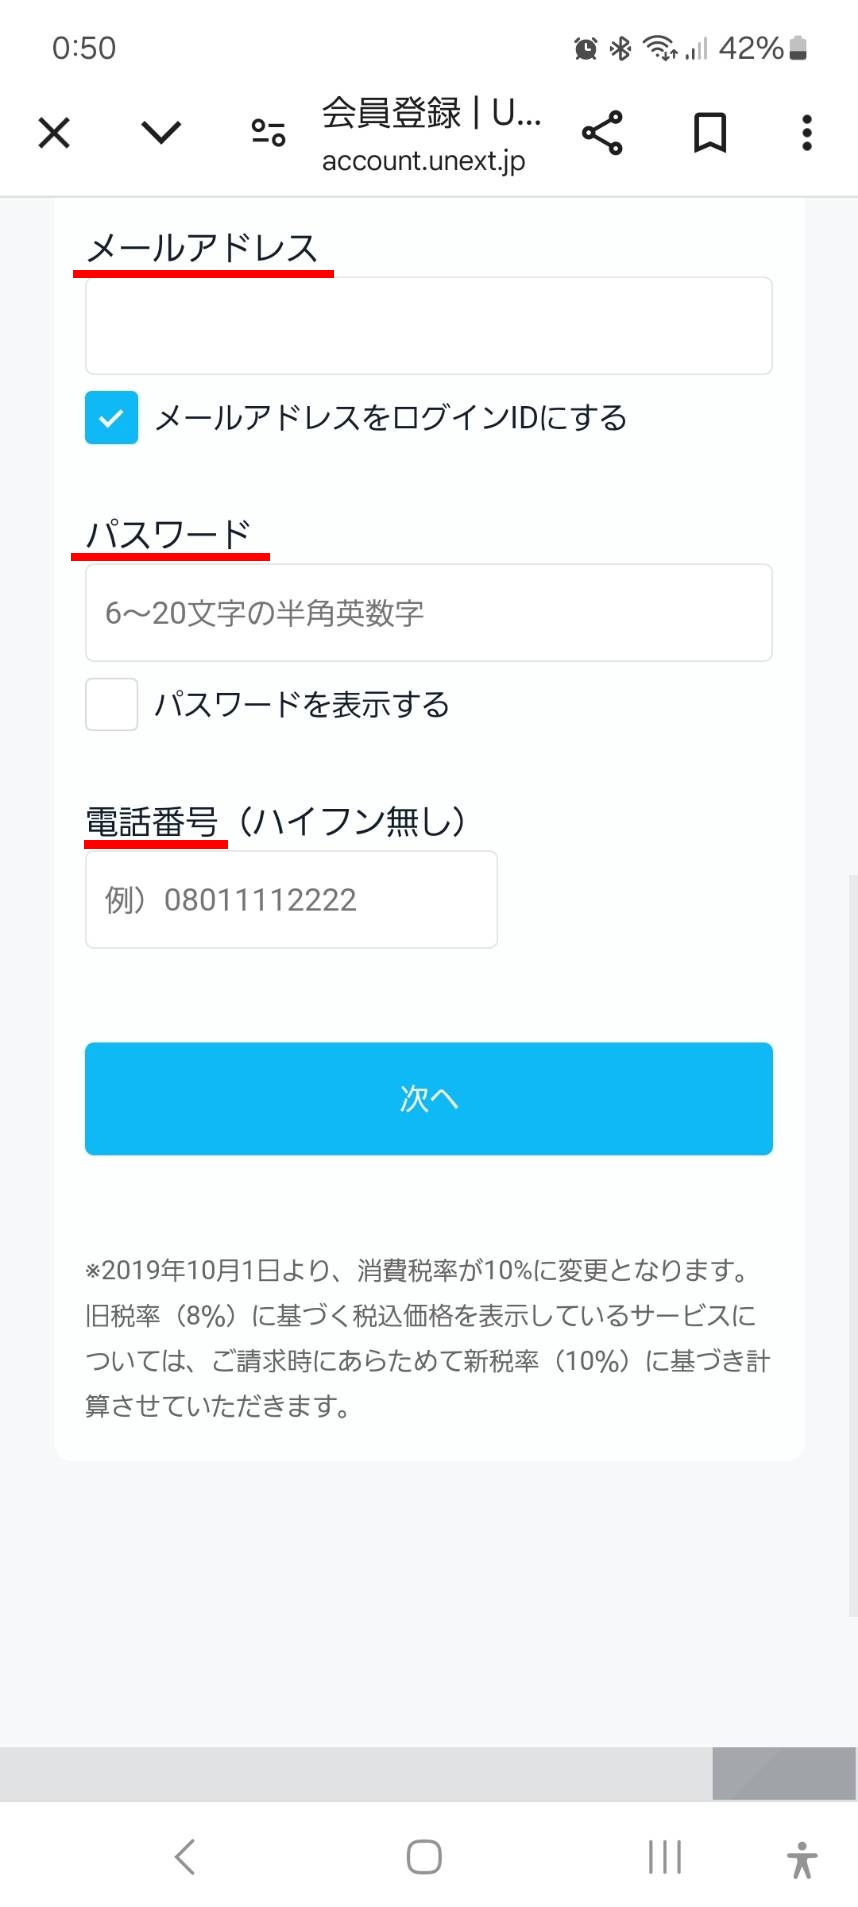Screen dimensions: 858x1907
Task: Toggle the login ID email checkbox off
Action: pyautogui.click(x=110, y=418)
